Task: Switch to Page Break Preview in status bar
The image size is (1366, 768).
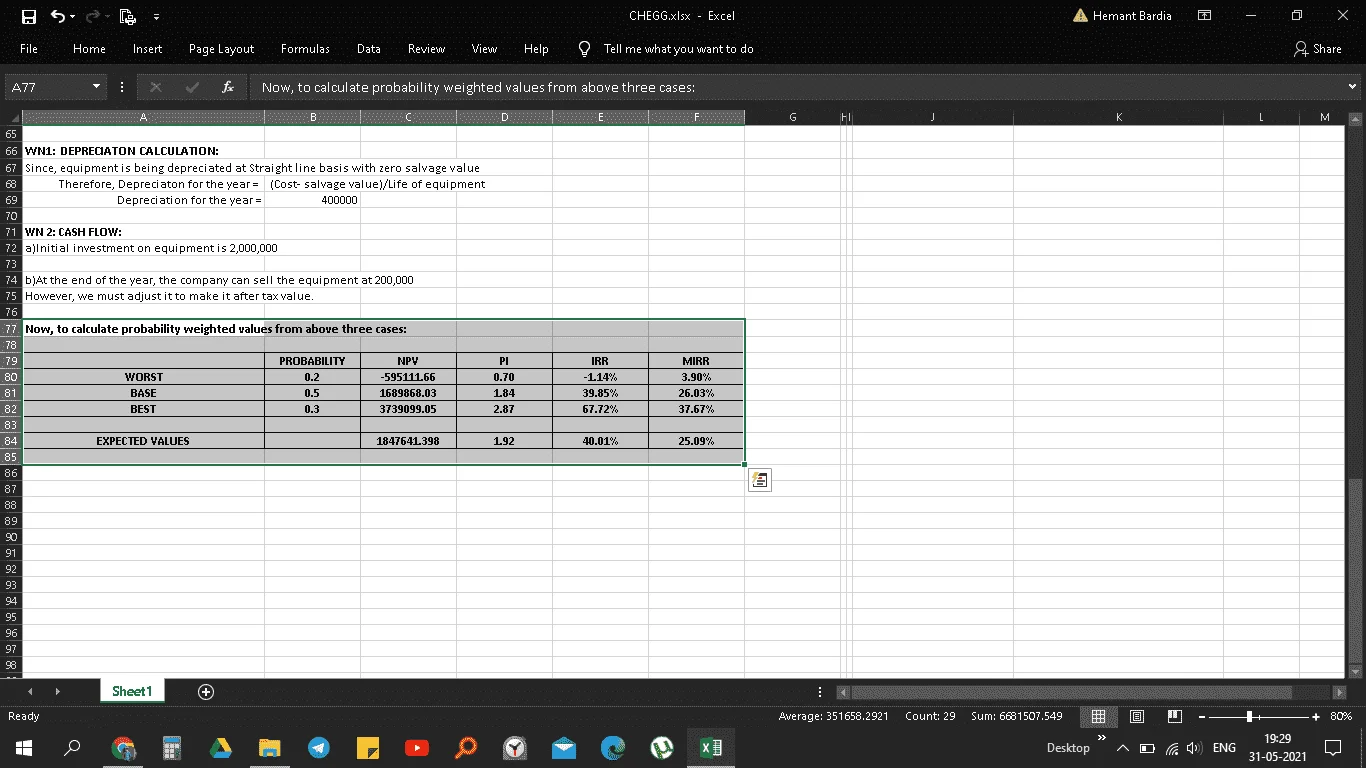Action: 1175,716
